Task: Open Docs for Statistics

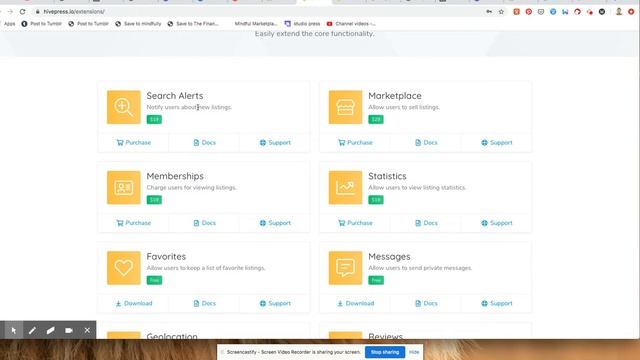Action: [x=426, y=223]
